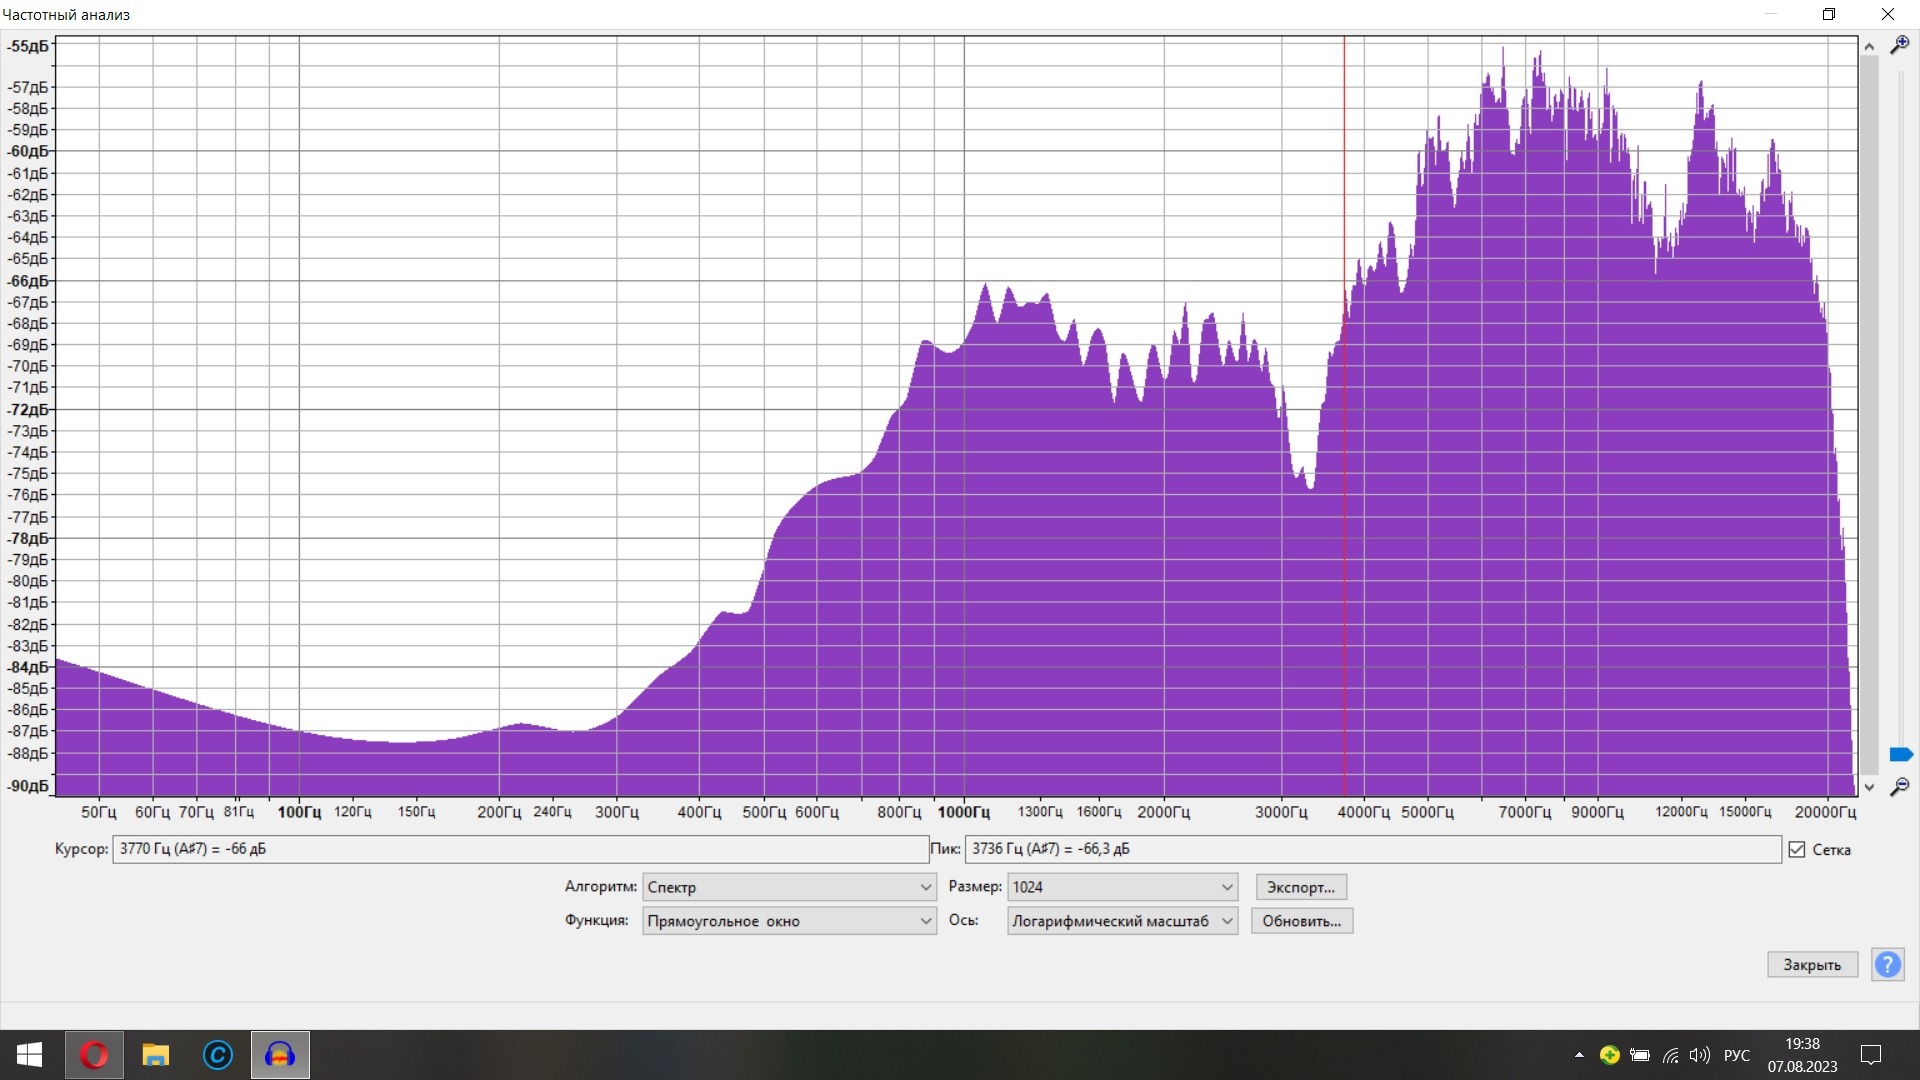1920x1080 pixels.
Task: Click the red cursor line in the spectrum
Action: pyautogui.click(x=1344, y=415)
